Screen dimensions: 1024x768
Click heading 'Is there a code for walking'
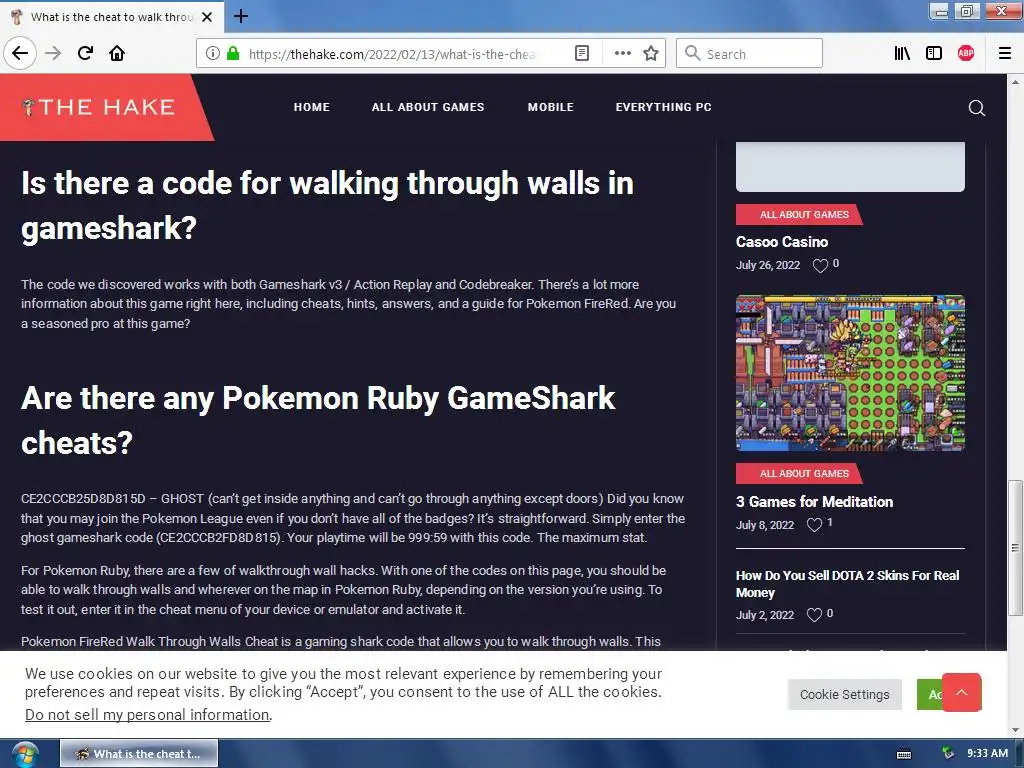point(327,205)
